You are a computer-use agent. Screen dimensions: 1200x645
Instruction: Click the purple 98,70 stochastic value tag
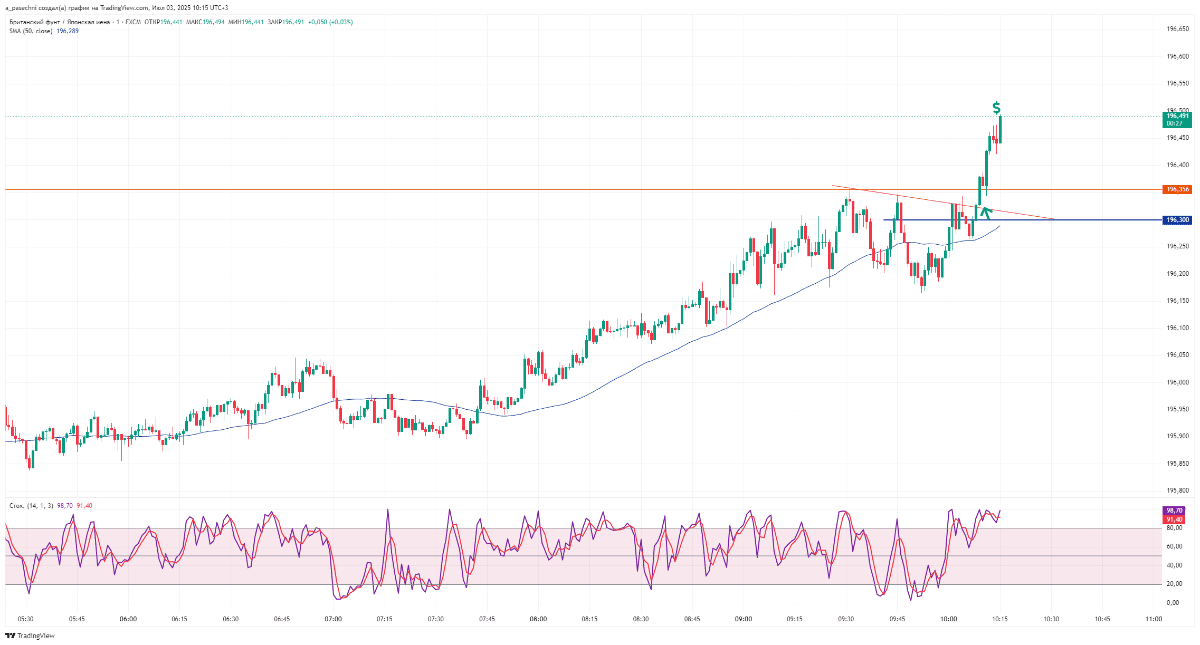1174,511
